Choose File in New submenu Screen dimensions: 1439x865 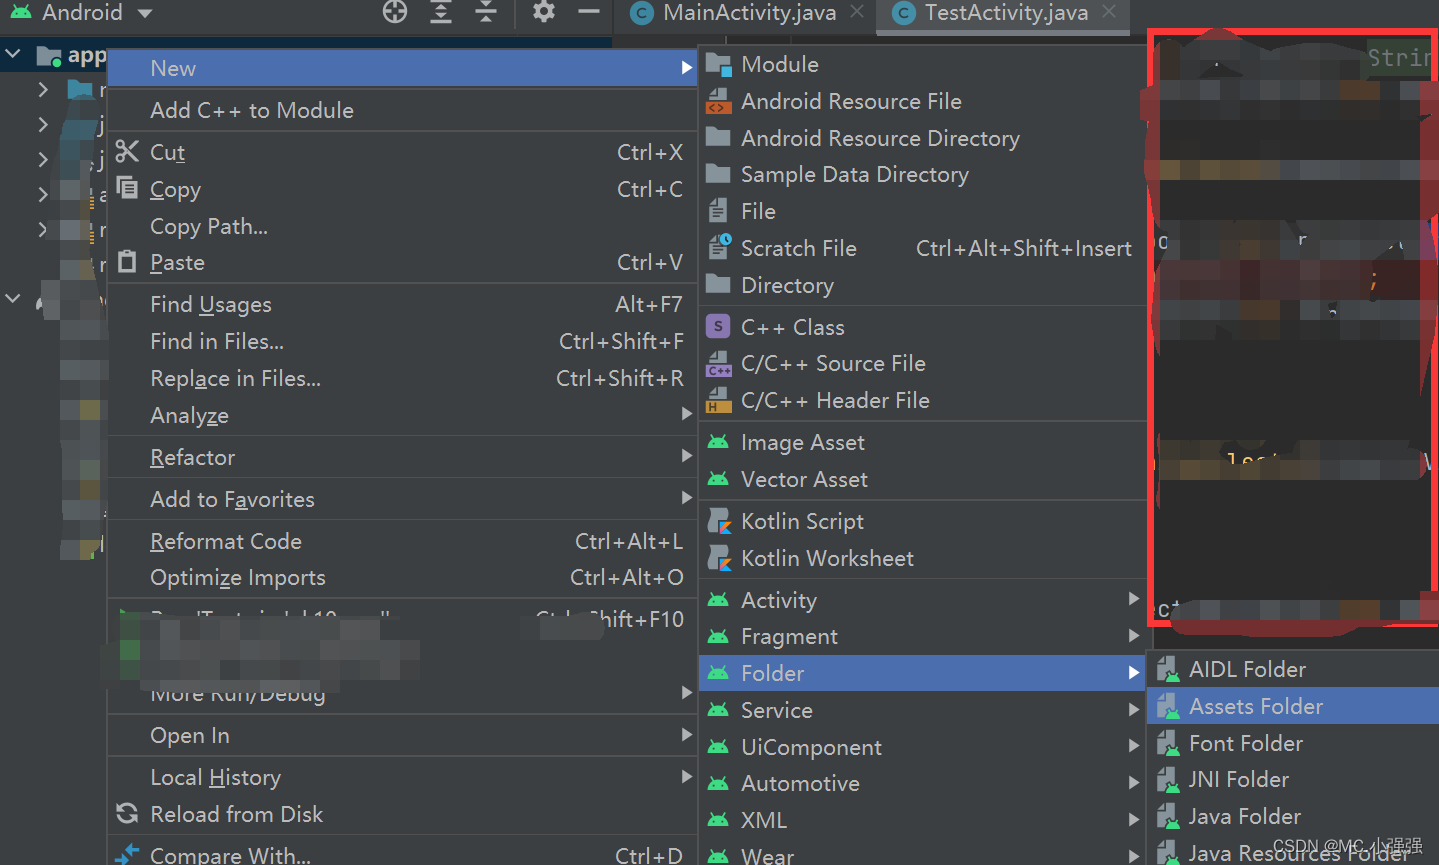pos(922,211)
